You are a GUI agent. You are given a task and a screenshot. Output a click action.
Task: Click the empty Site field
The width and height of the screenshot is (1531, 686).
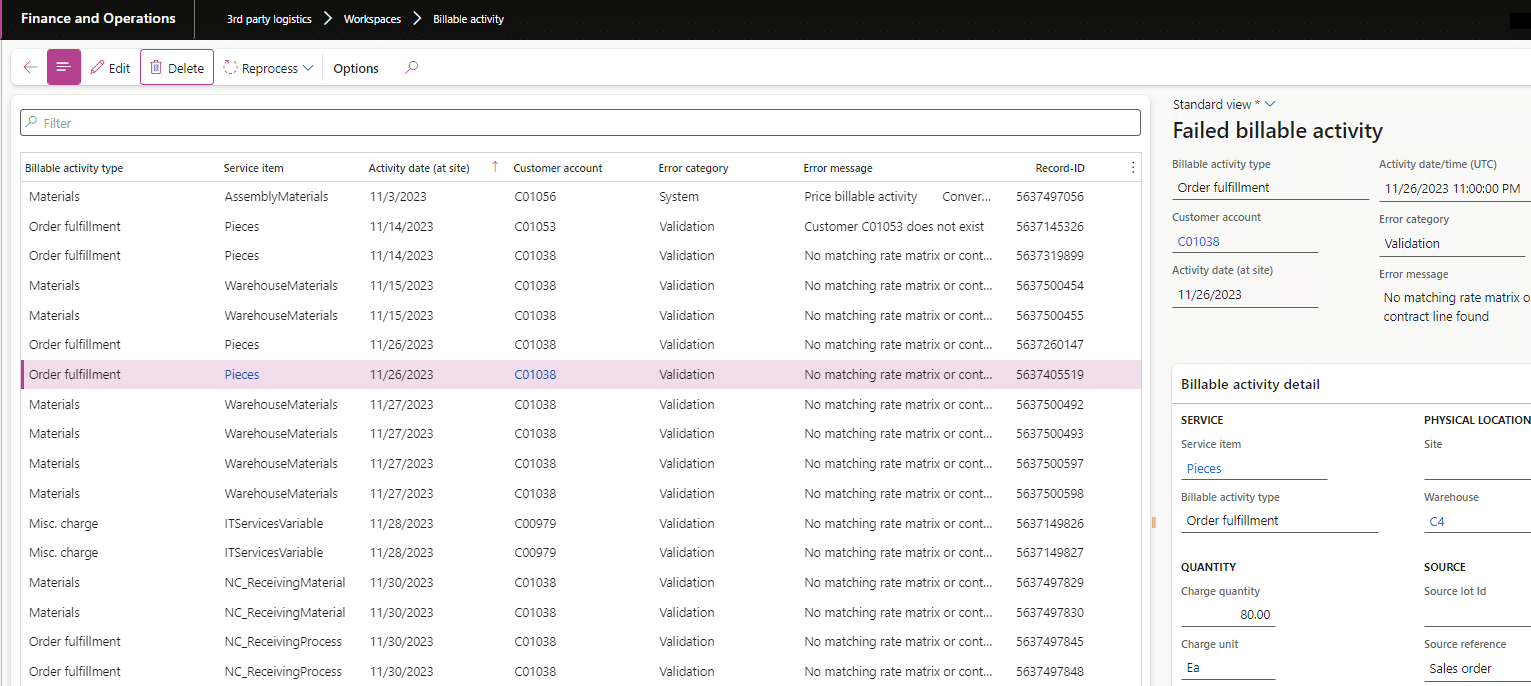pos(1477,468)
